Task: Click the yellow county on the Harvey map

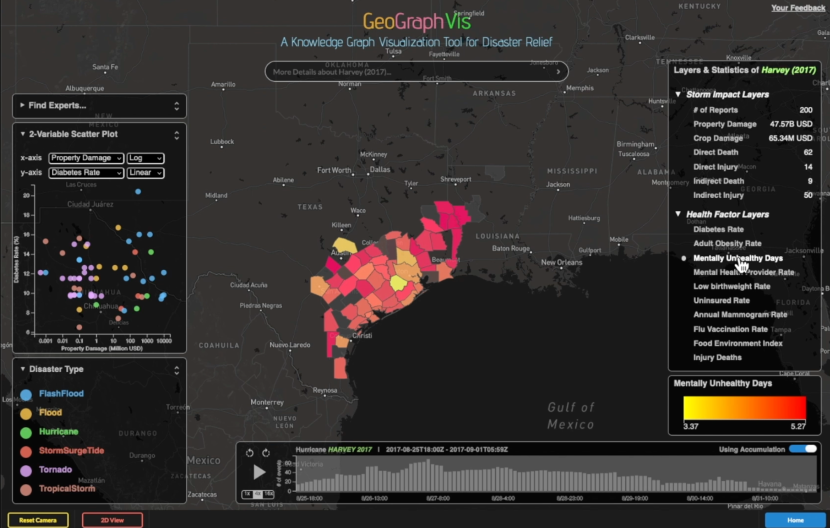Action: click(399, 283)
